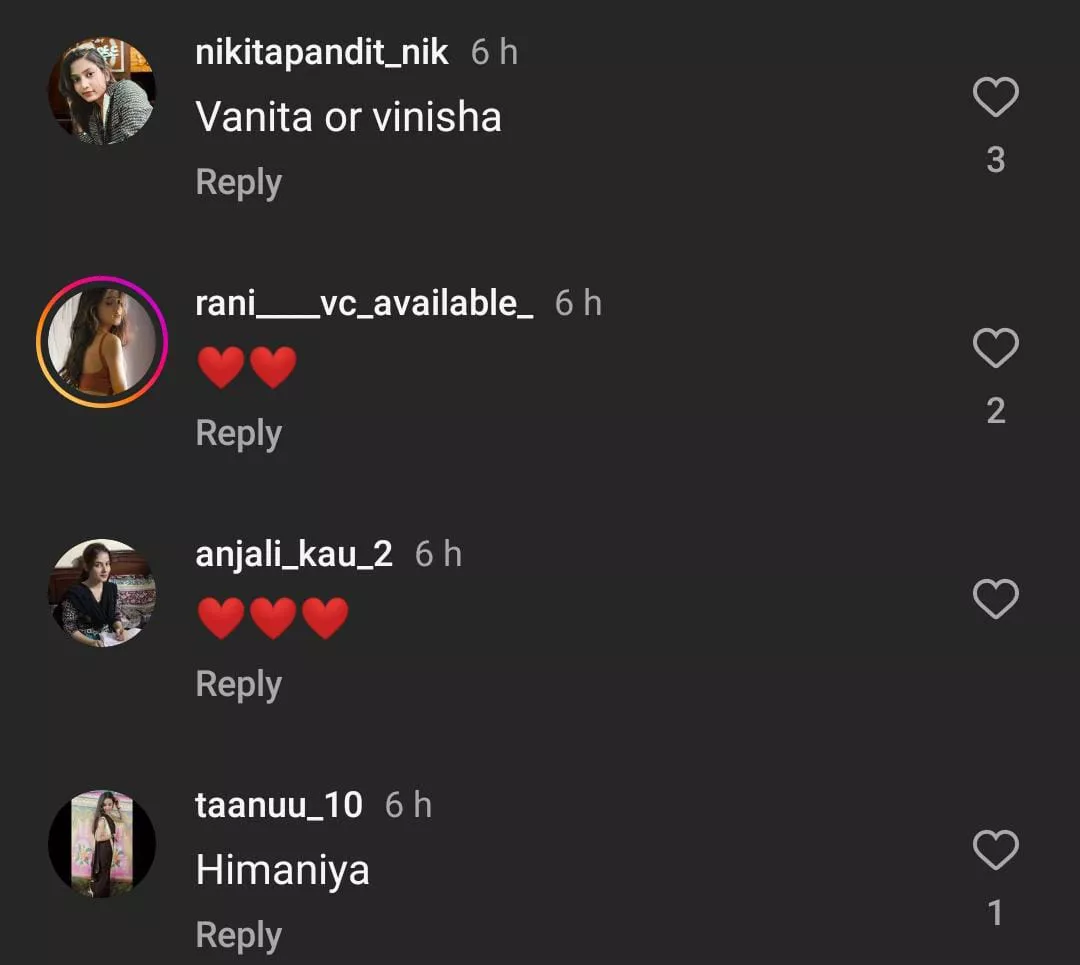
Task: Tap the heart on anjali_kau_2's comment
Action: click(x=995, y=599)
